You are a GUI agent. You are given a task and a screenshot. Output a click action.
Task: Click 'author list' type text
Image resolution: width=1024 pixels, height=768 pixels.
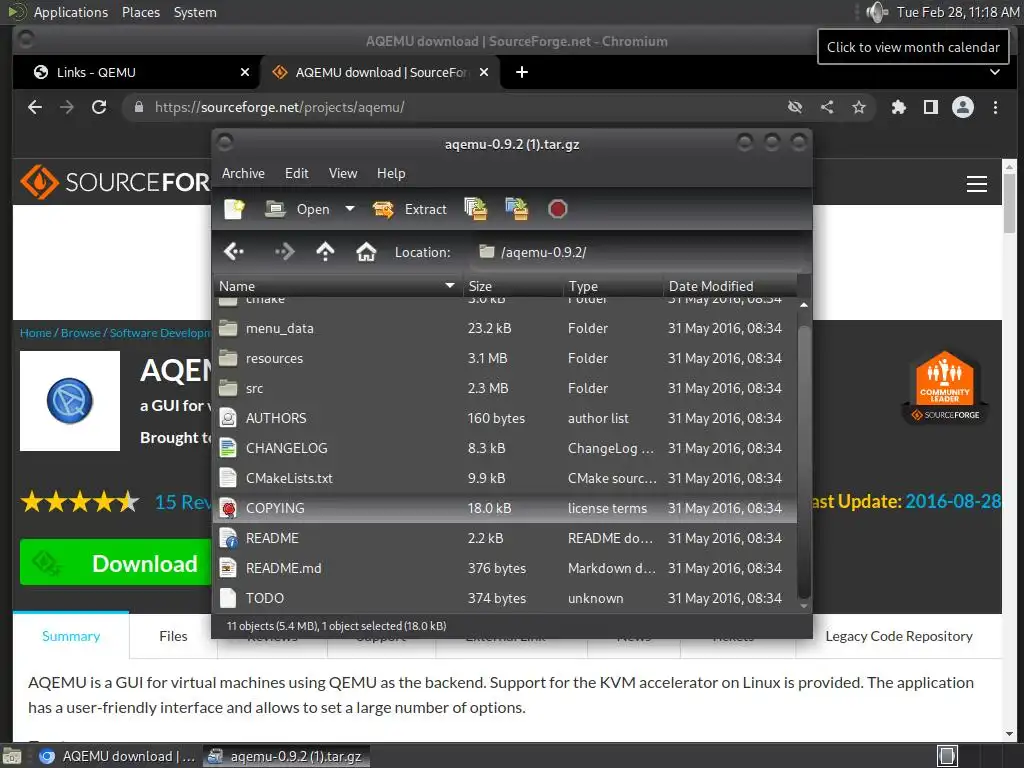click(598, 418)
